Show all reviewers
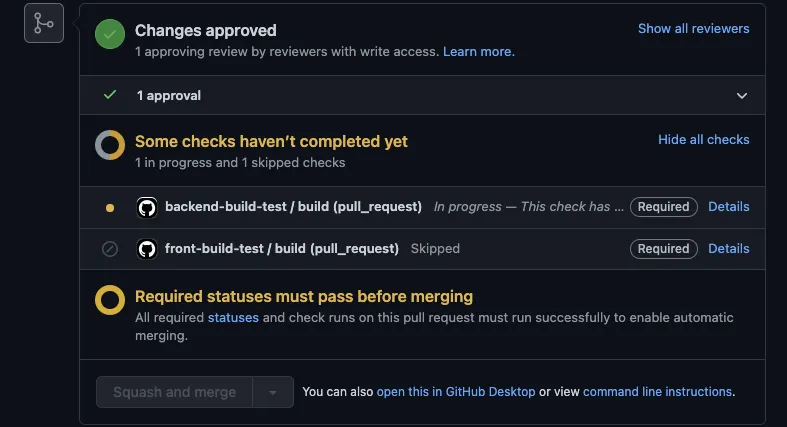787x427 pixels. (693, 29)
